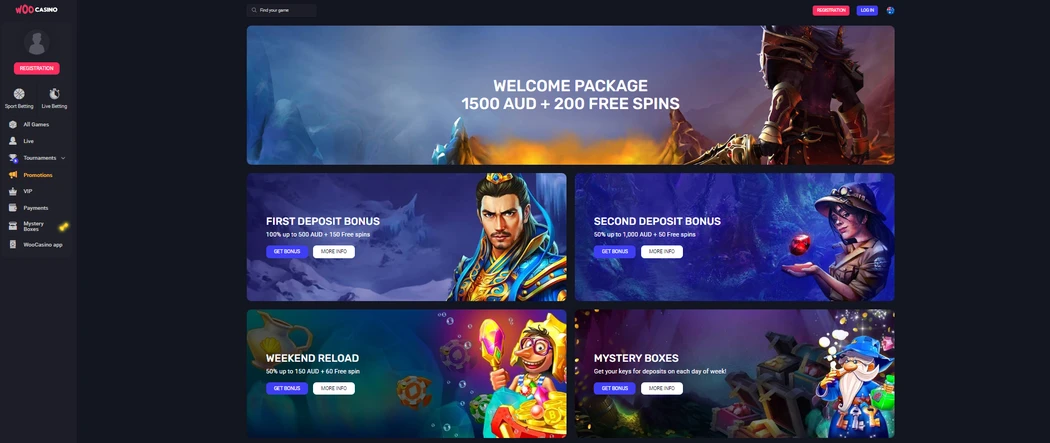The image size is (1050, 443).
Task: Open Live Betting stopwatch icon
Action: click(x=54, y=94)
